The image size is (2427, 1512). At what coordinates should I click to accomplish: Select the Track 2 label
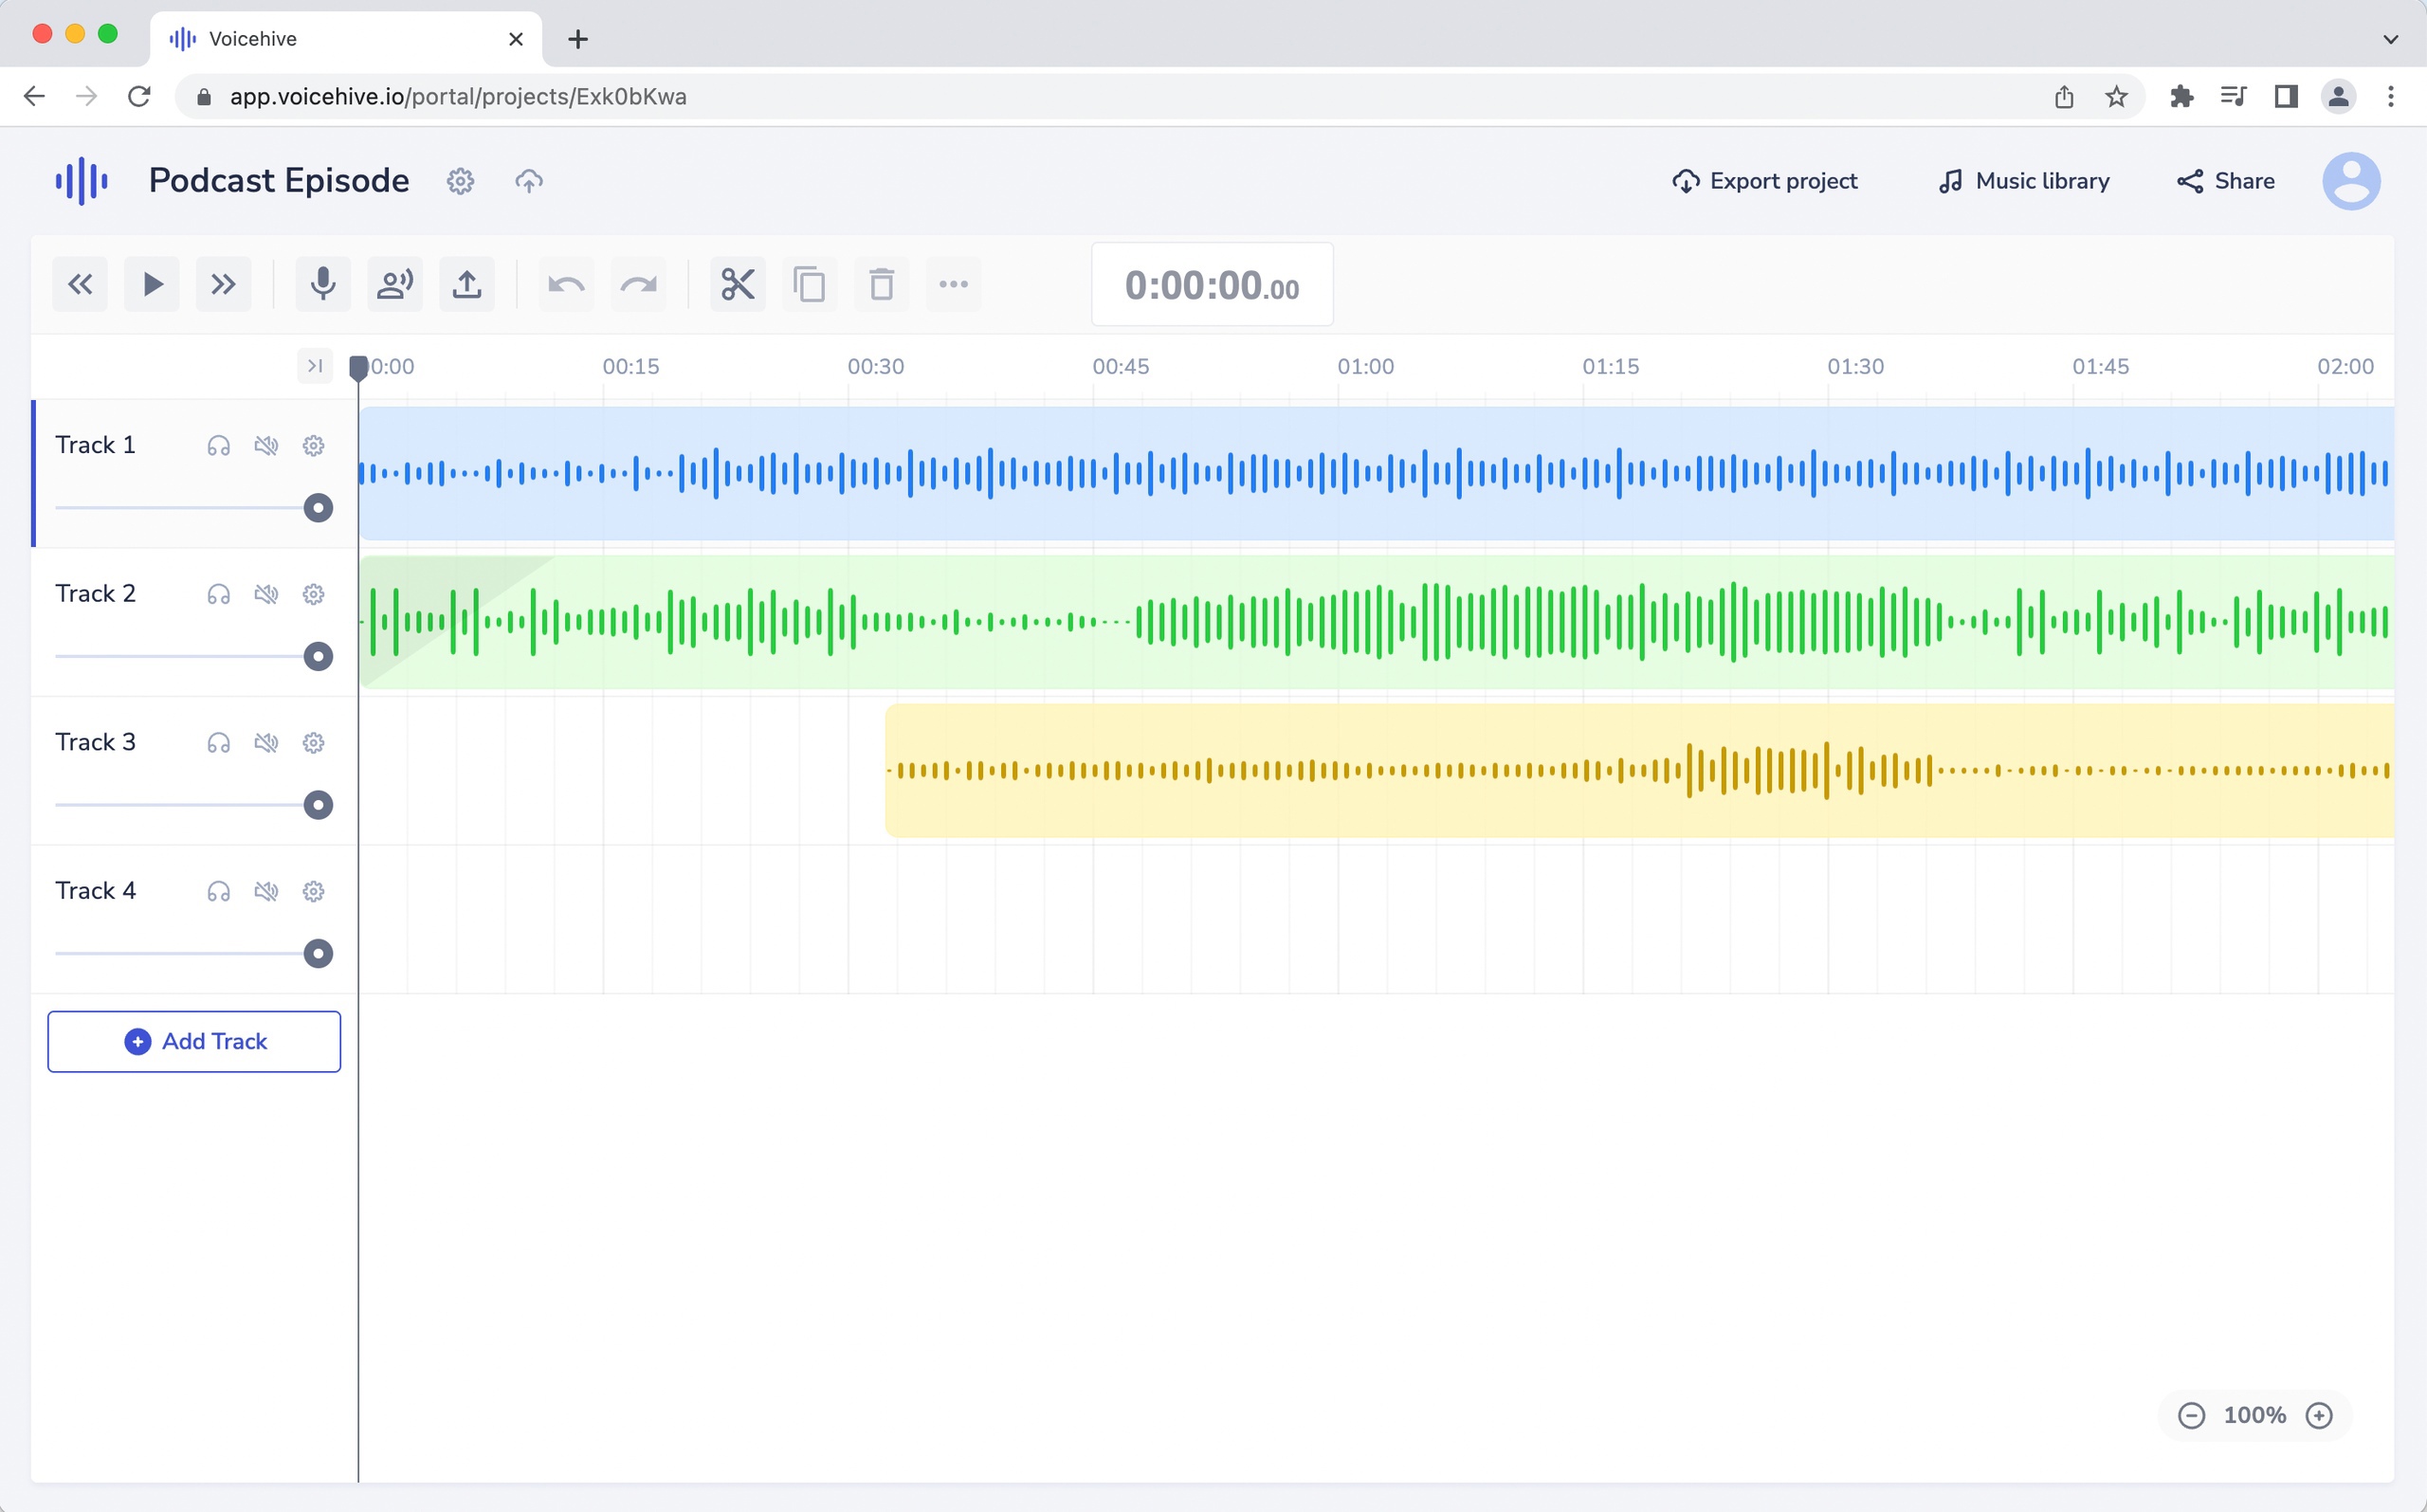(96, 594)
